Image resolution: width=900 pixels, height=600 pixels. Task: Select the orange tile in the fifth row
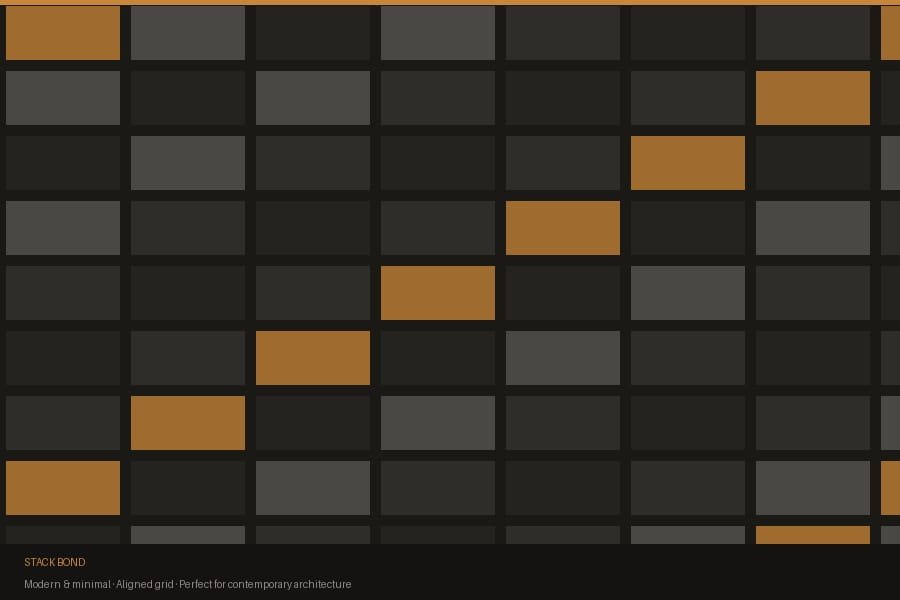pos(437,293)
